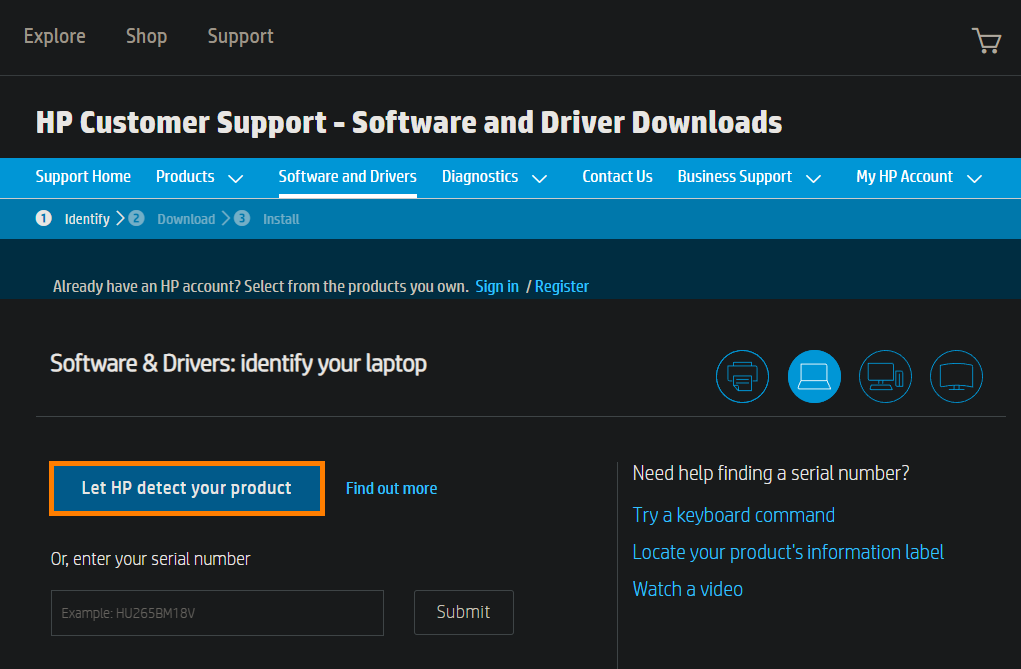The width and height of the screenshot is (1021, 669).
Task: Open the Watch a video link
Action: pos(688,590)
